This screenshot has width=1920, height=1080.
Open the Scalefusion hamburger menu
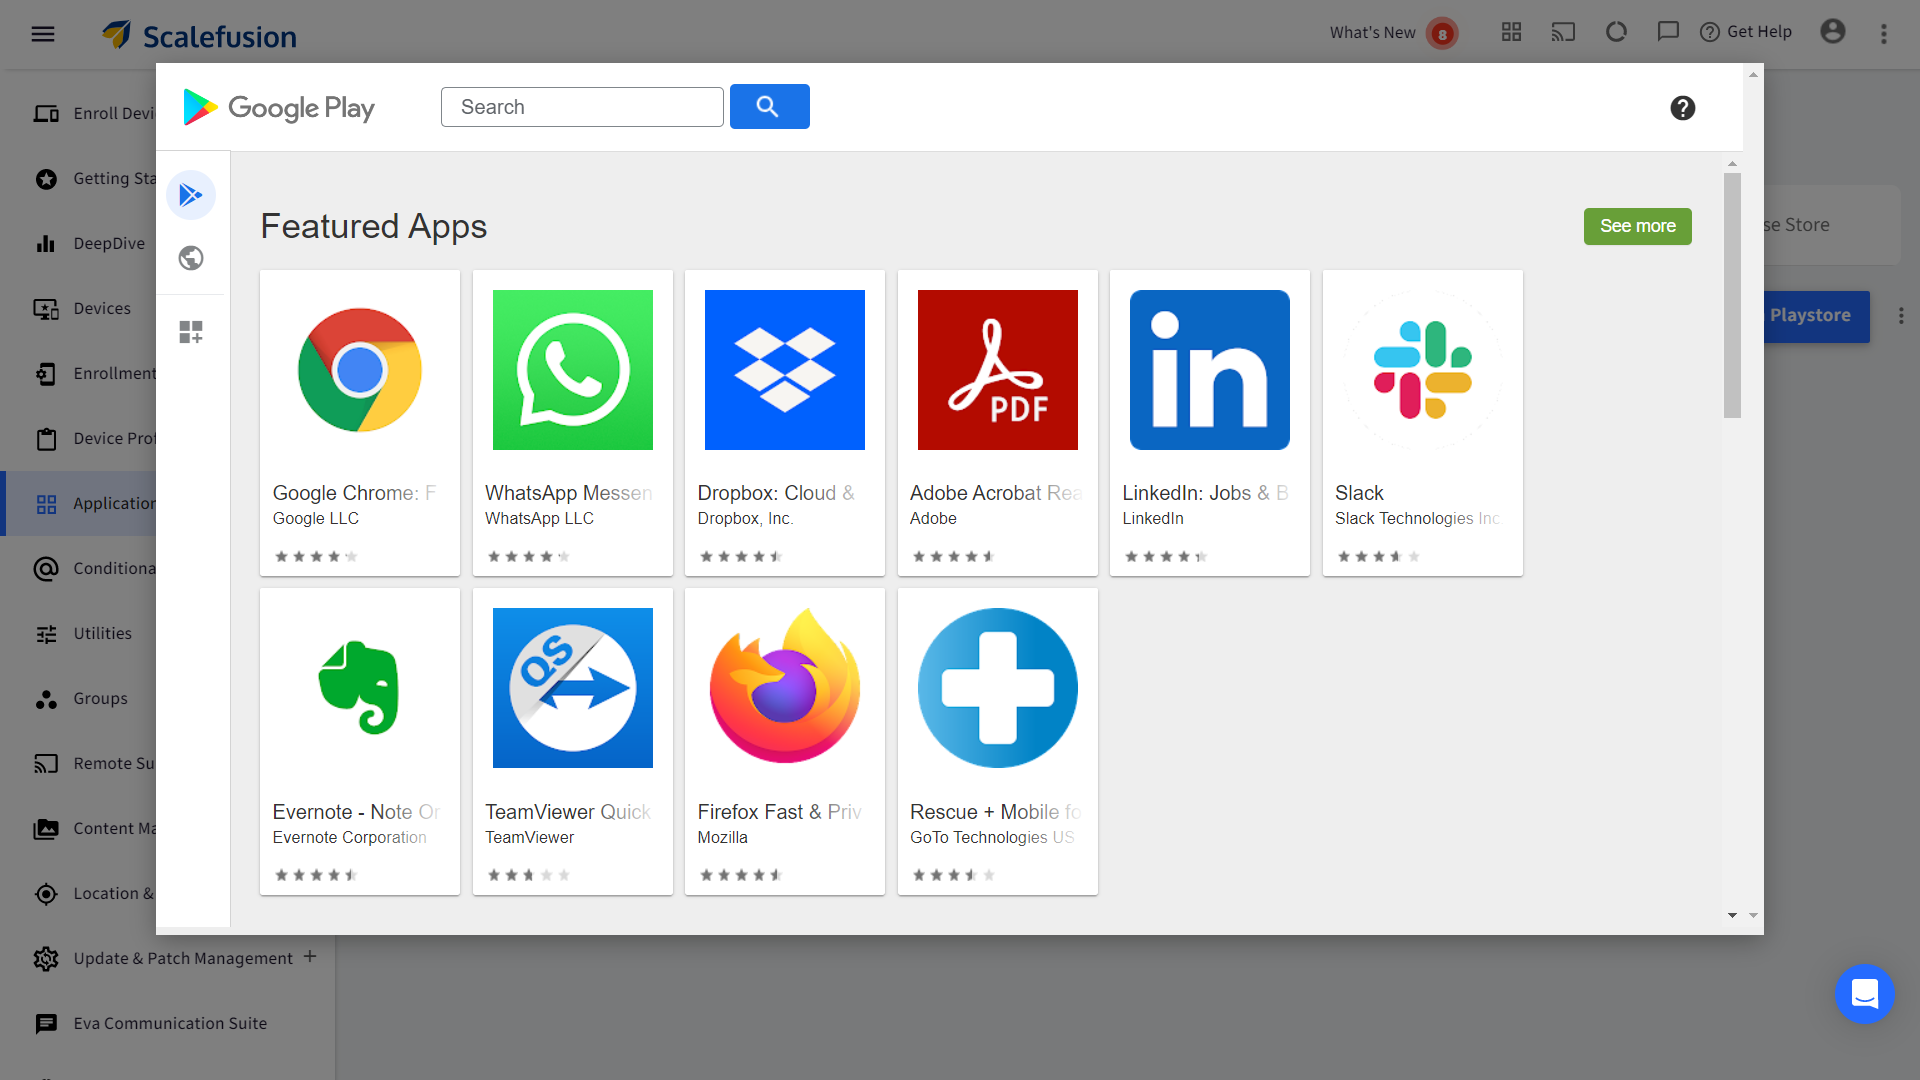point(43,33)
